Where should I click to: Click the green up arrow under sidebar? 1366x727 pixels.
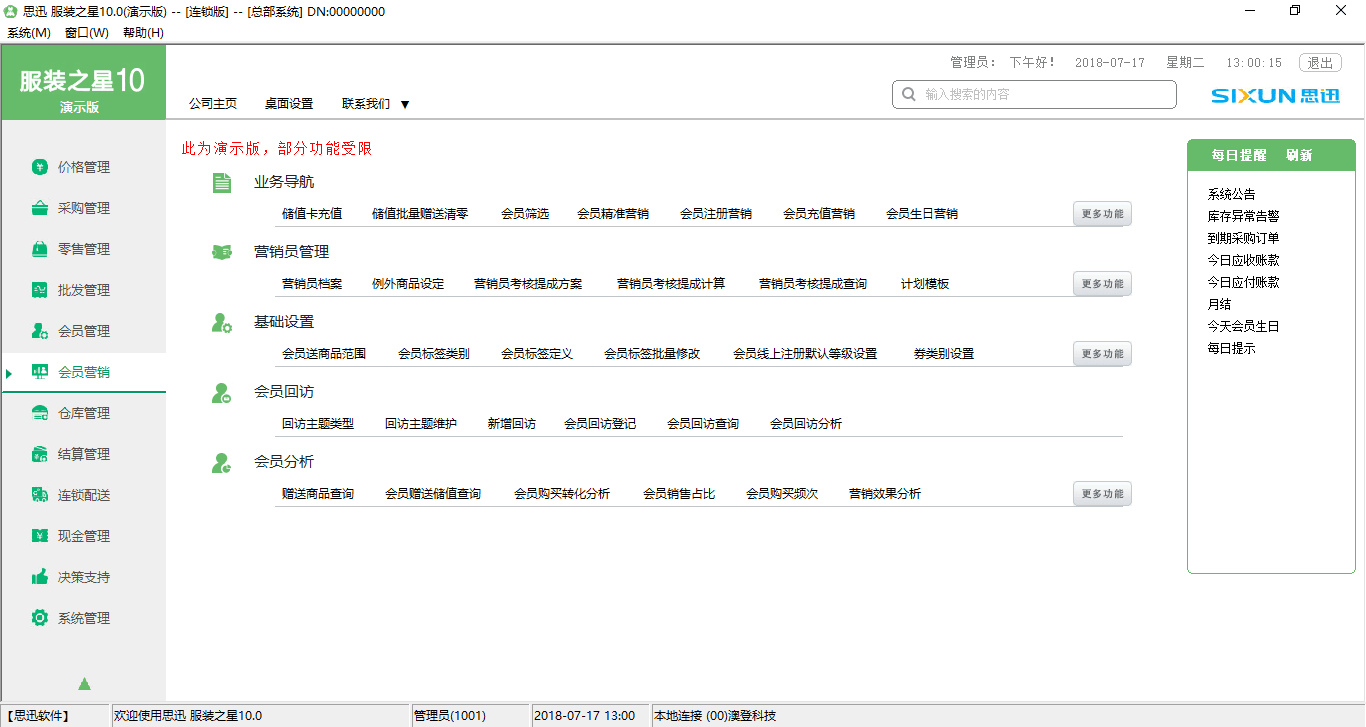84,684
